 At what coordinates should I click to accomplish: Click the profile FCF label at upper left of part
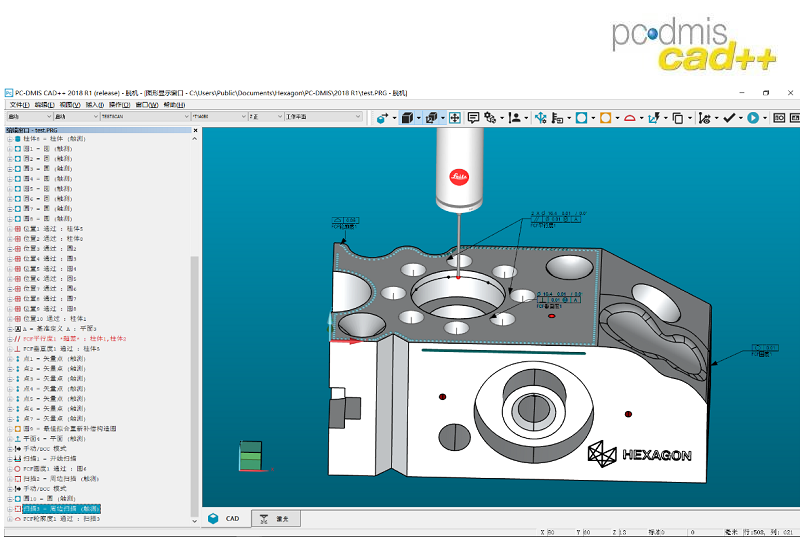pyautogui.click(x=345, y=223)
